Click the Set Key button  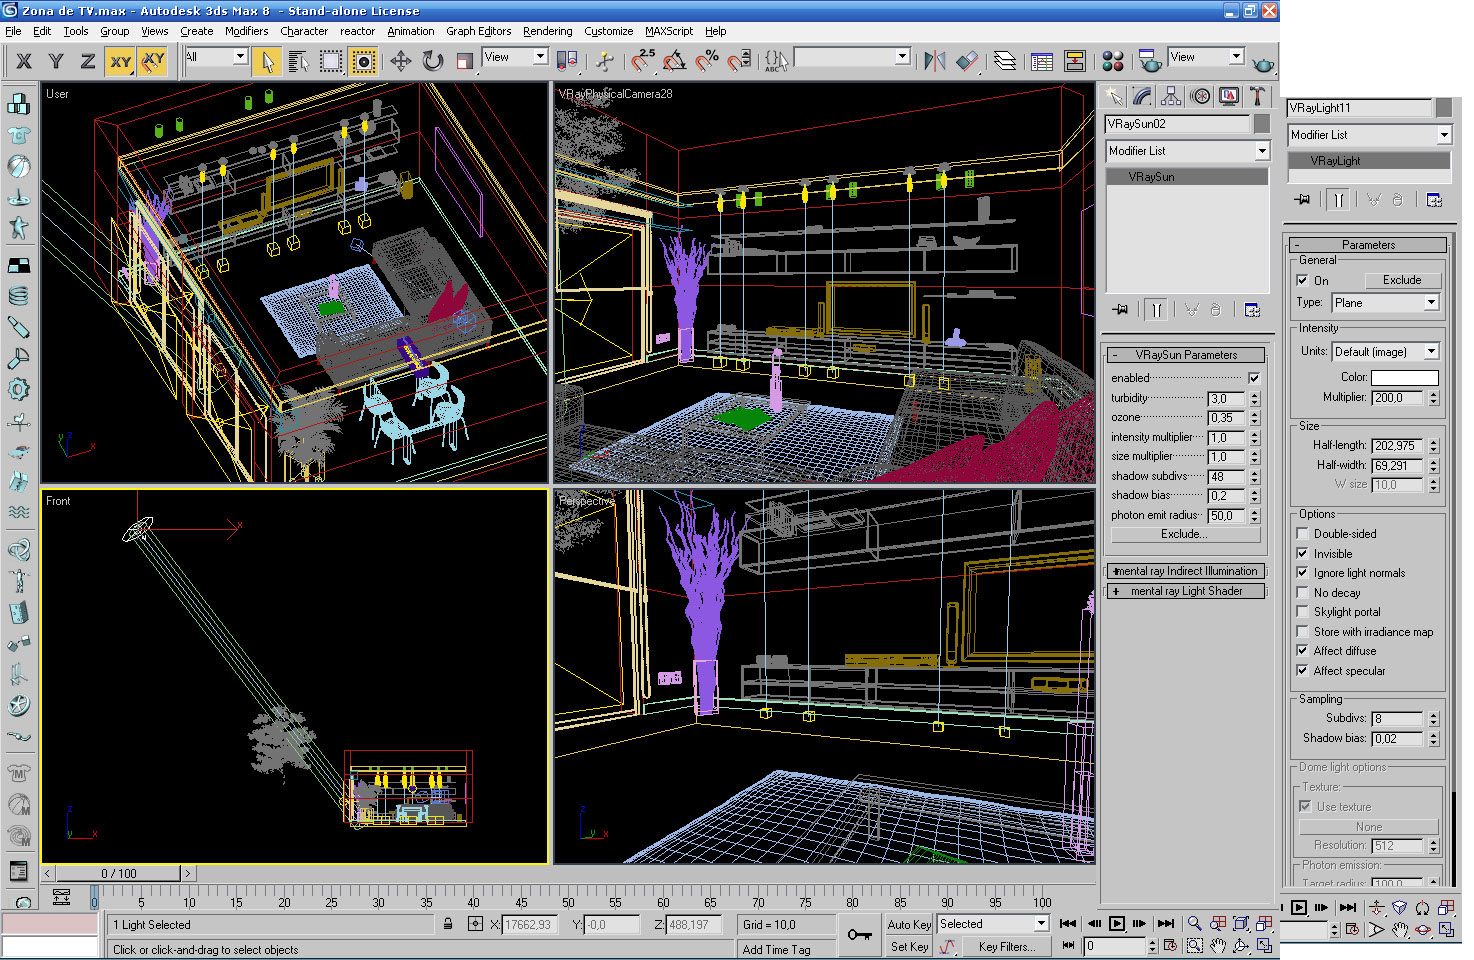tap(909, 946)
